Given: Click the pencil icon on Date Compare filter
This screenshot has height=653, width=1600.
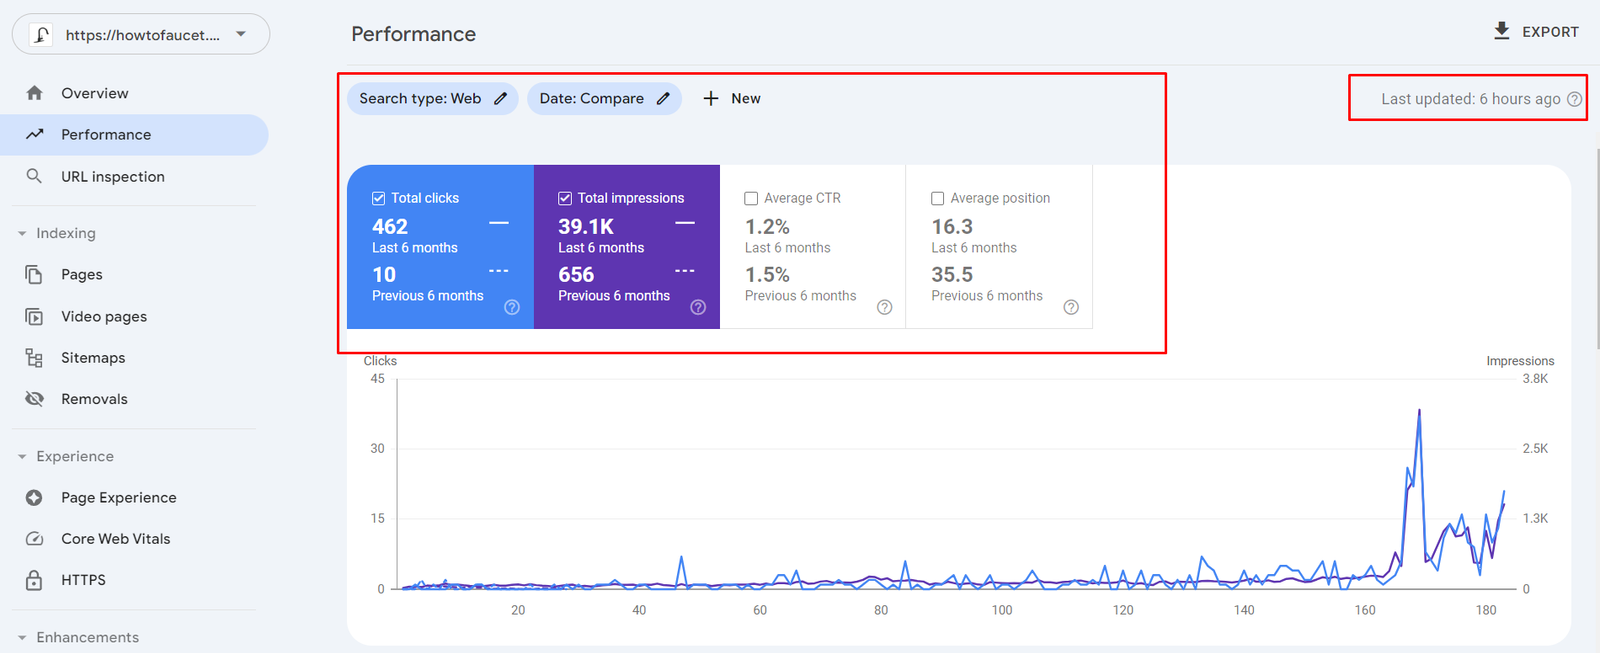Looking at the screenshot, I should pyautogui.click(x=663, y=98).
